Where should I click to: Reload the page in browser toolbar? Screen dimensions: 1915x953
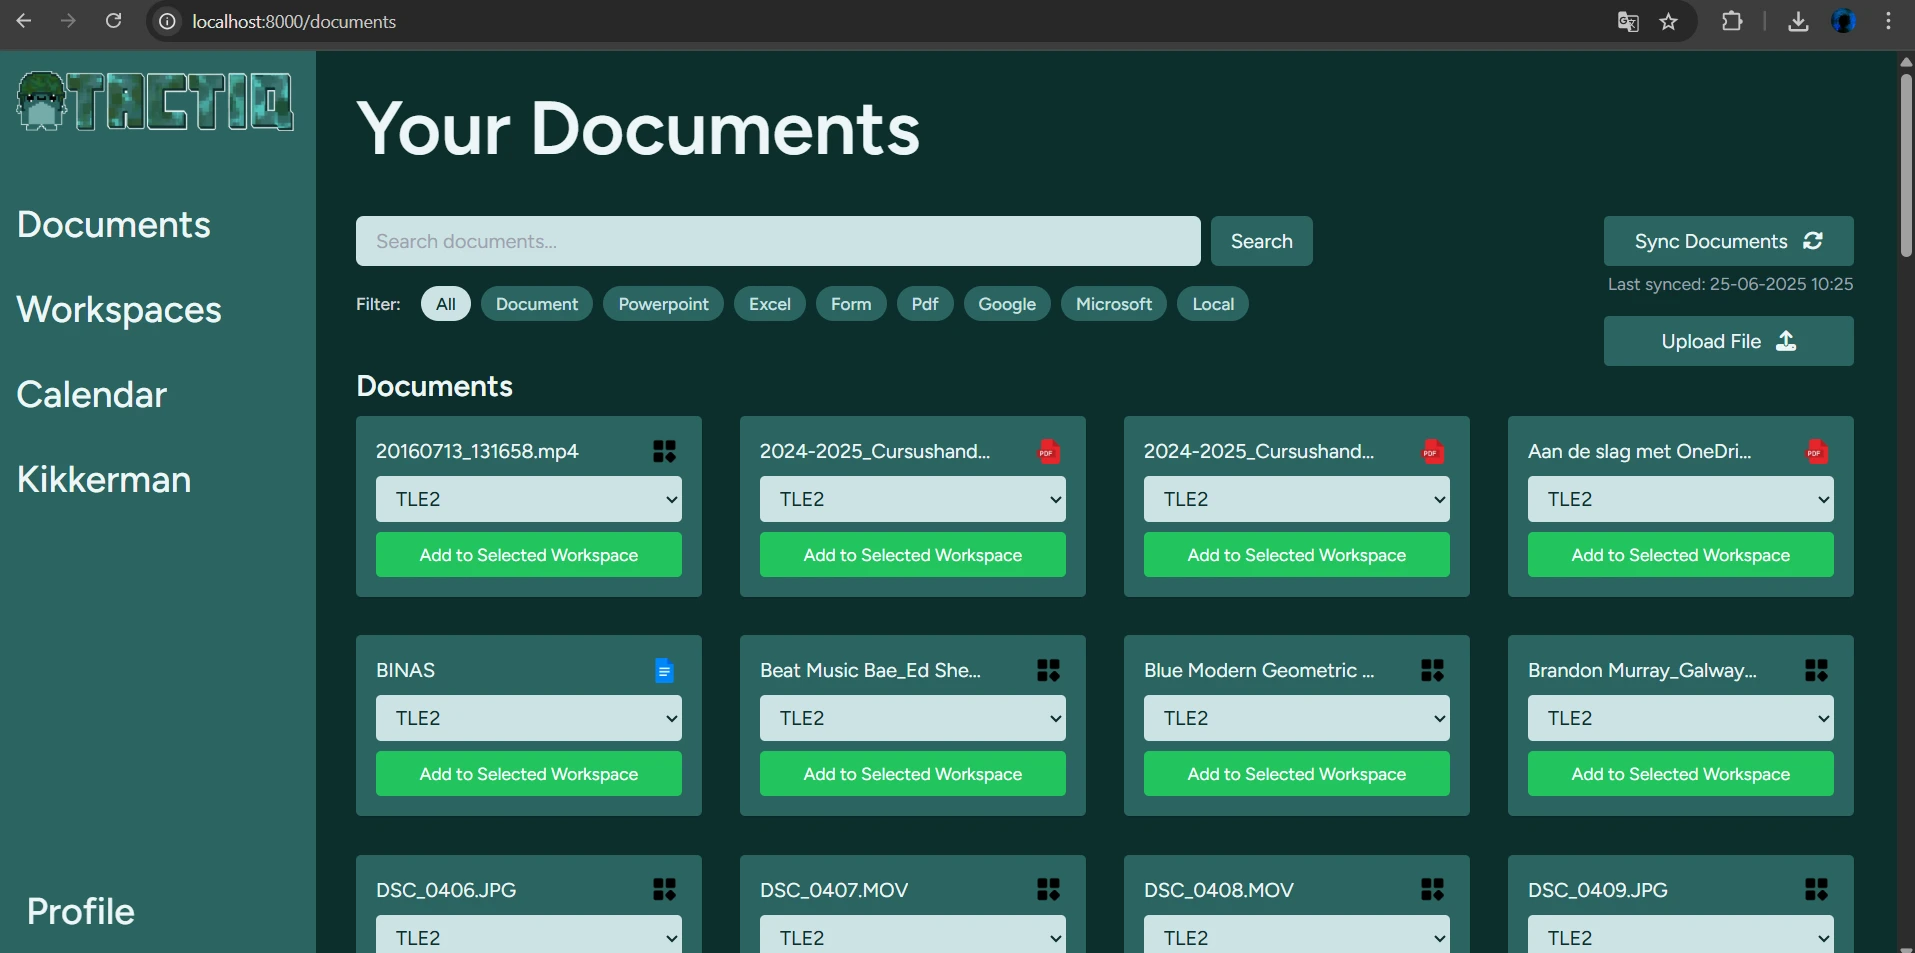click(x=114, y=22)
